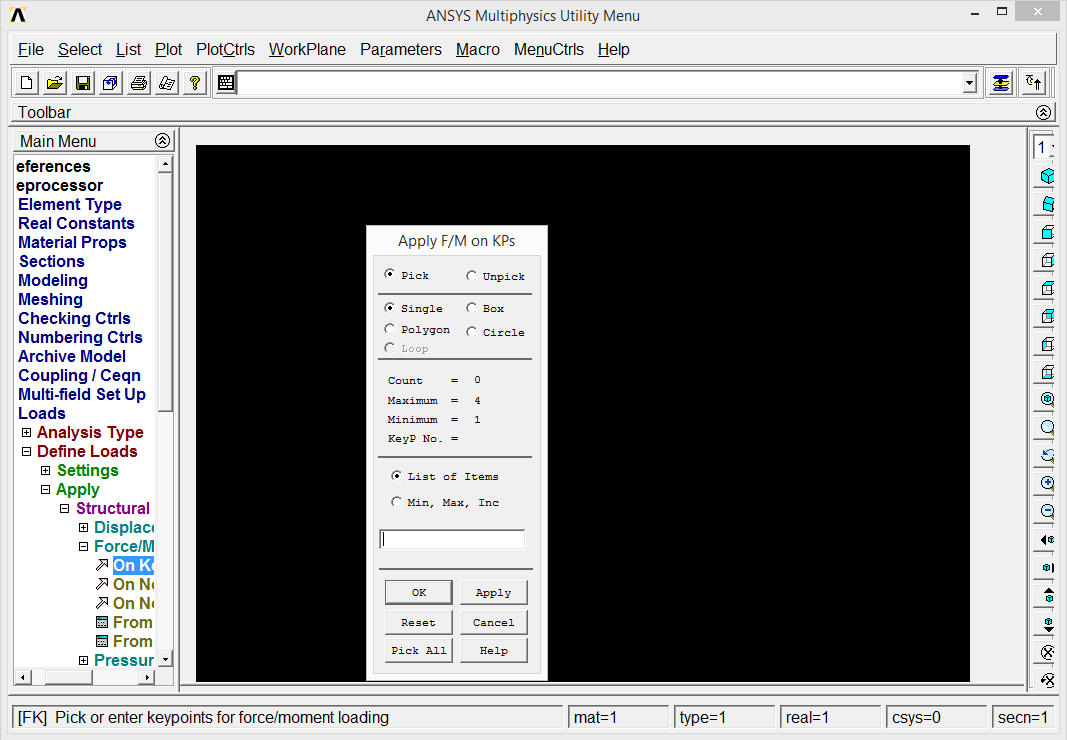Click the Fit View magnifier icon
This screenshot has width=1067, height=740.
1047,399
